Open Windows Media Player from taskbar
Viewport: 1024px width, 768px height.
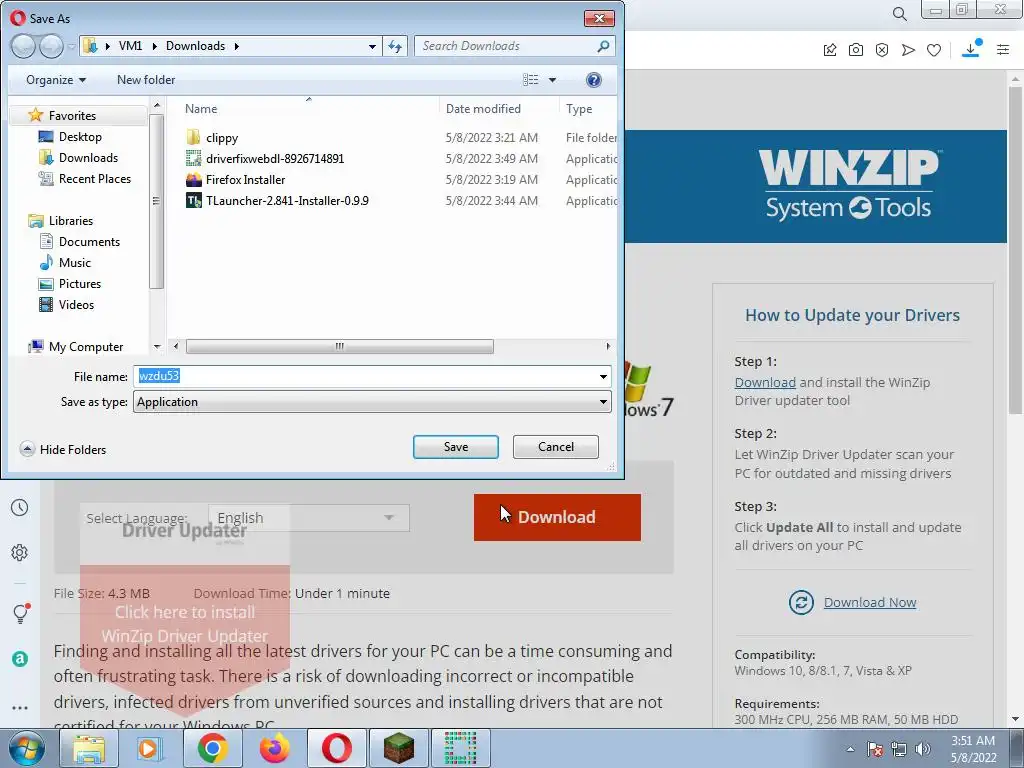point(150,748)
